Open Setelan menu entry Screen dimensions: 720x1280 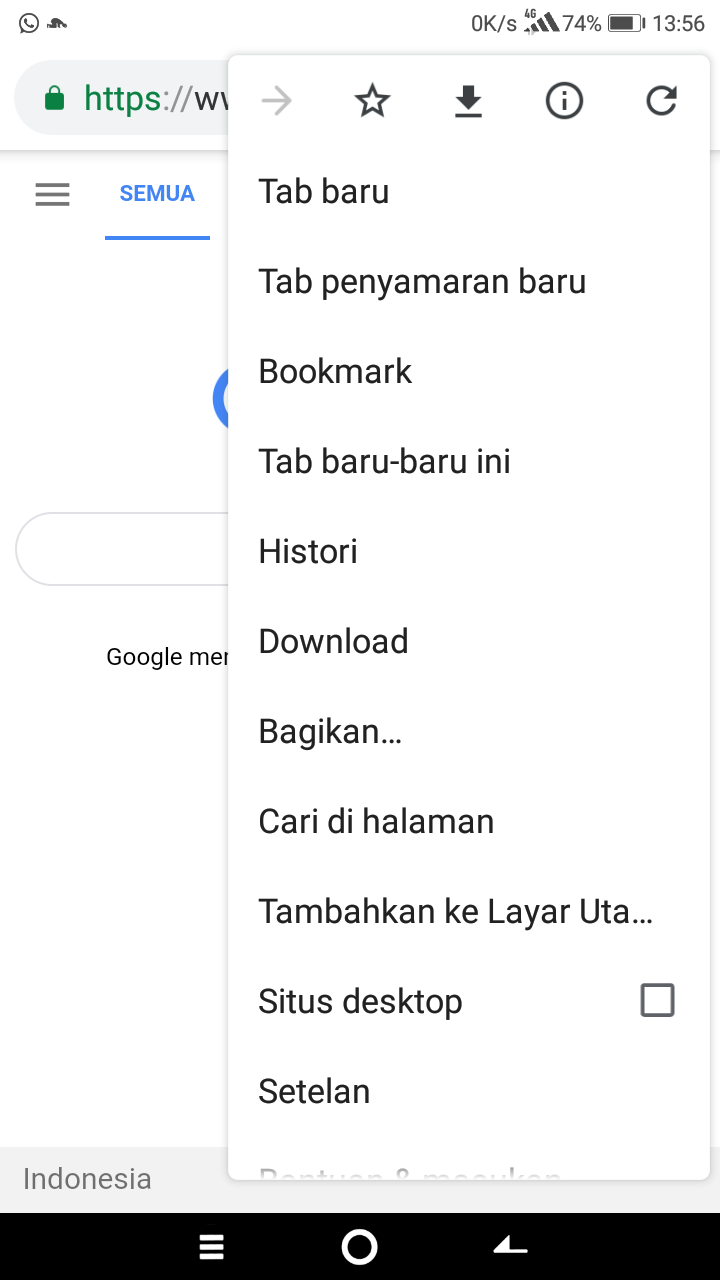point(314,1092)
